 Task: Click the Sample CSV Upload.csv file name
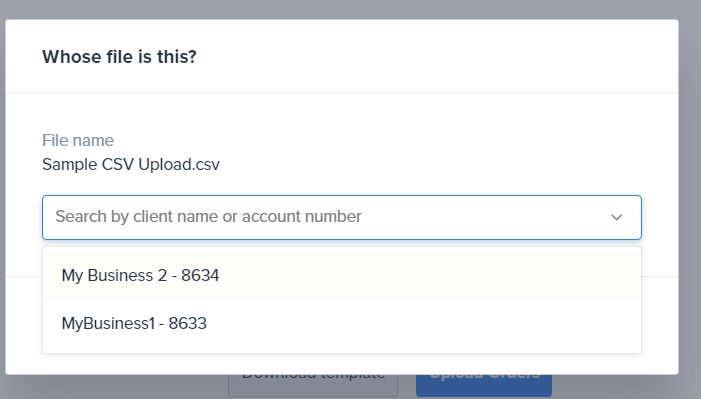tap(131, 165)
